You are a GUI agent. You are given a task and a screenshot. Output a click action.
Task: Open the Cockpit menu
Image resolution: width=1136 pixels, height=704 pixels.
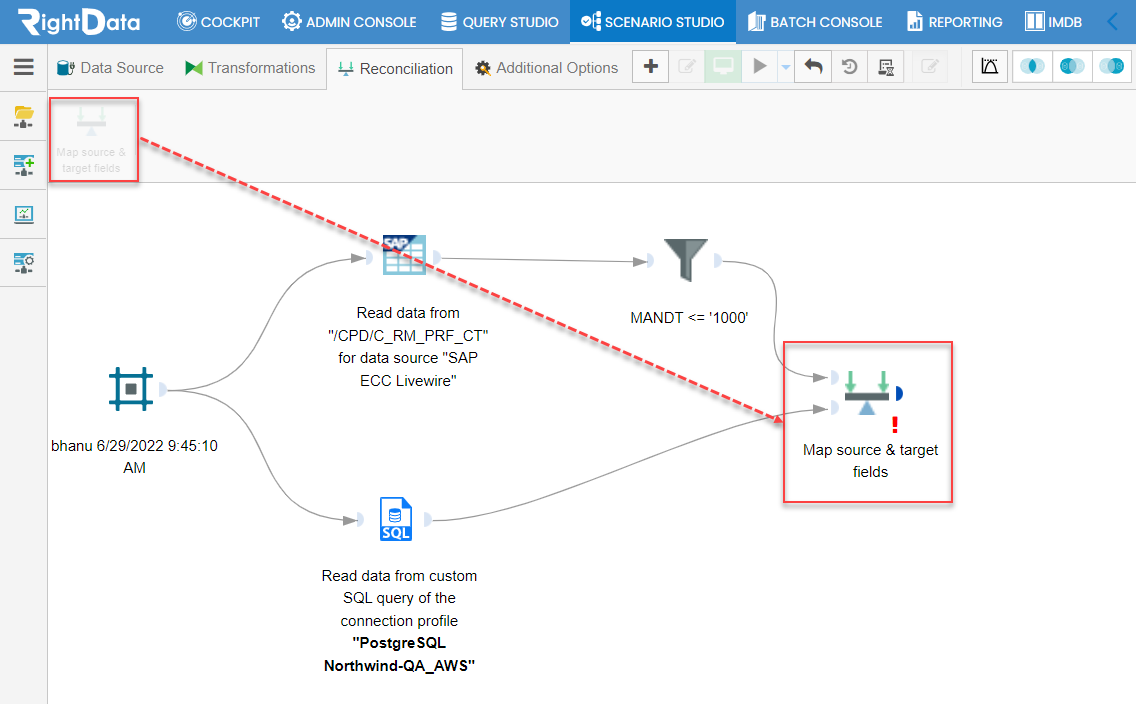[218, 22]
